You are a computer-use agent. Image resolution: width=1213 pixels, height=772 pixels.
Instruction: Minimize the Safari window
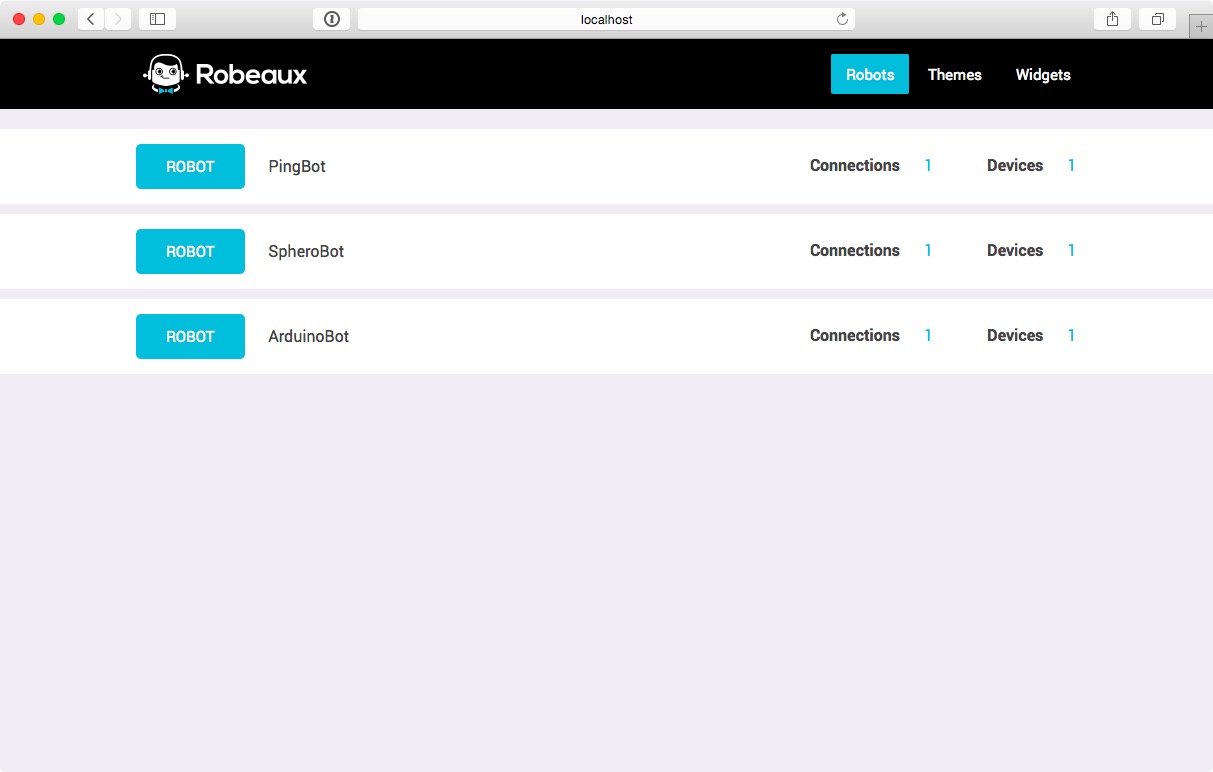click(x=39, y=19)
